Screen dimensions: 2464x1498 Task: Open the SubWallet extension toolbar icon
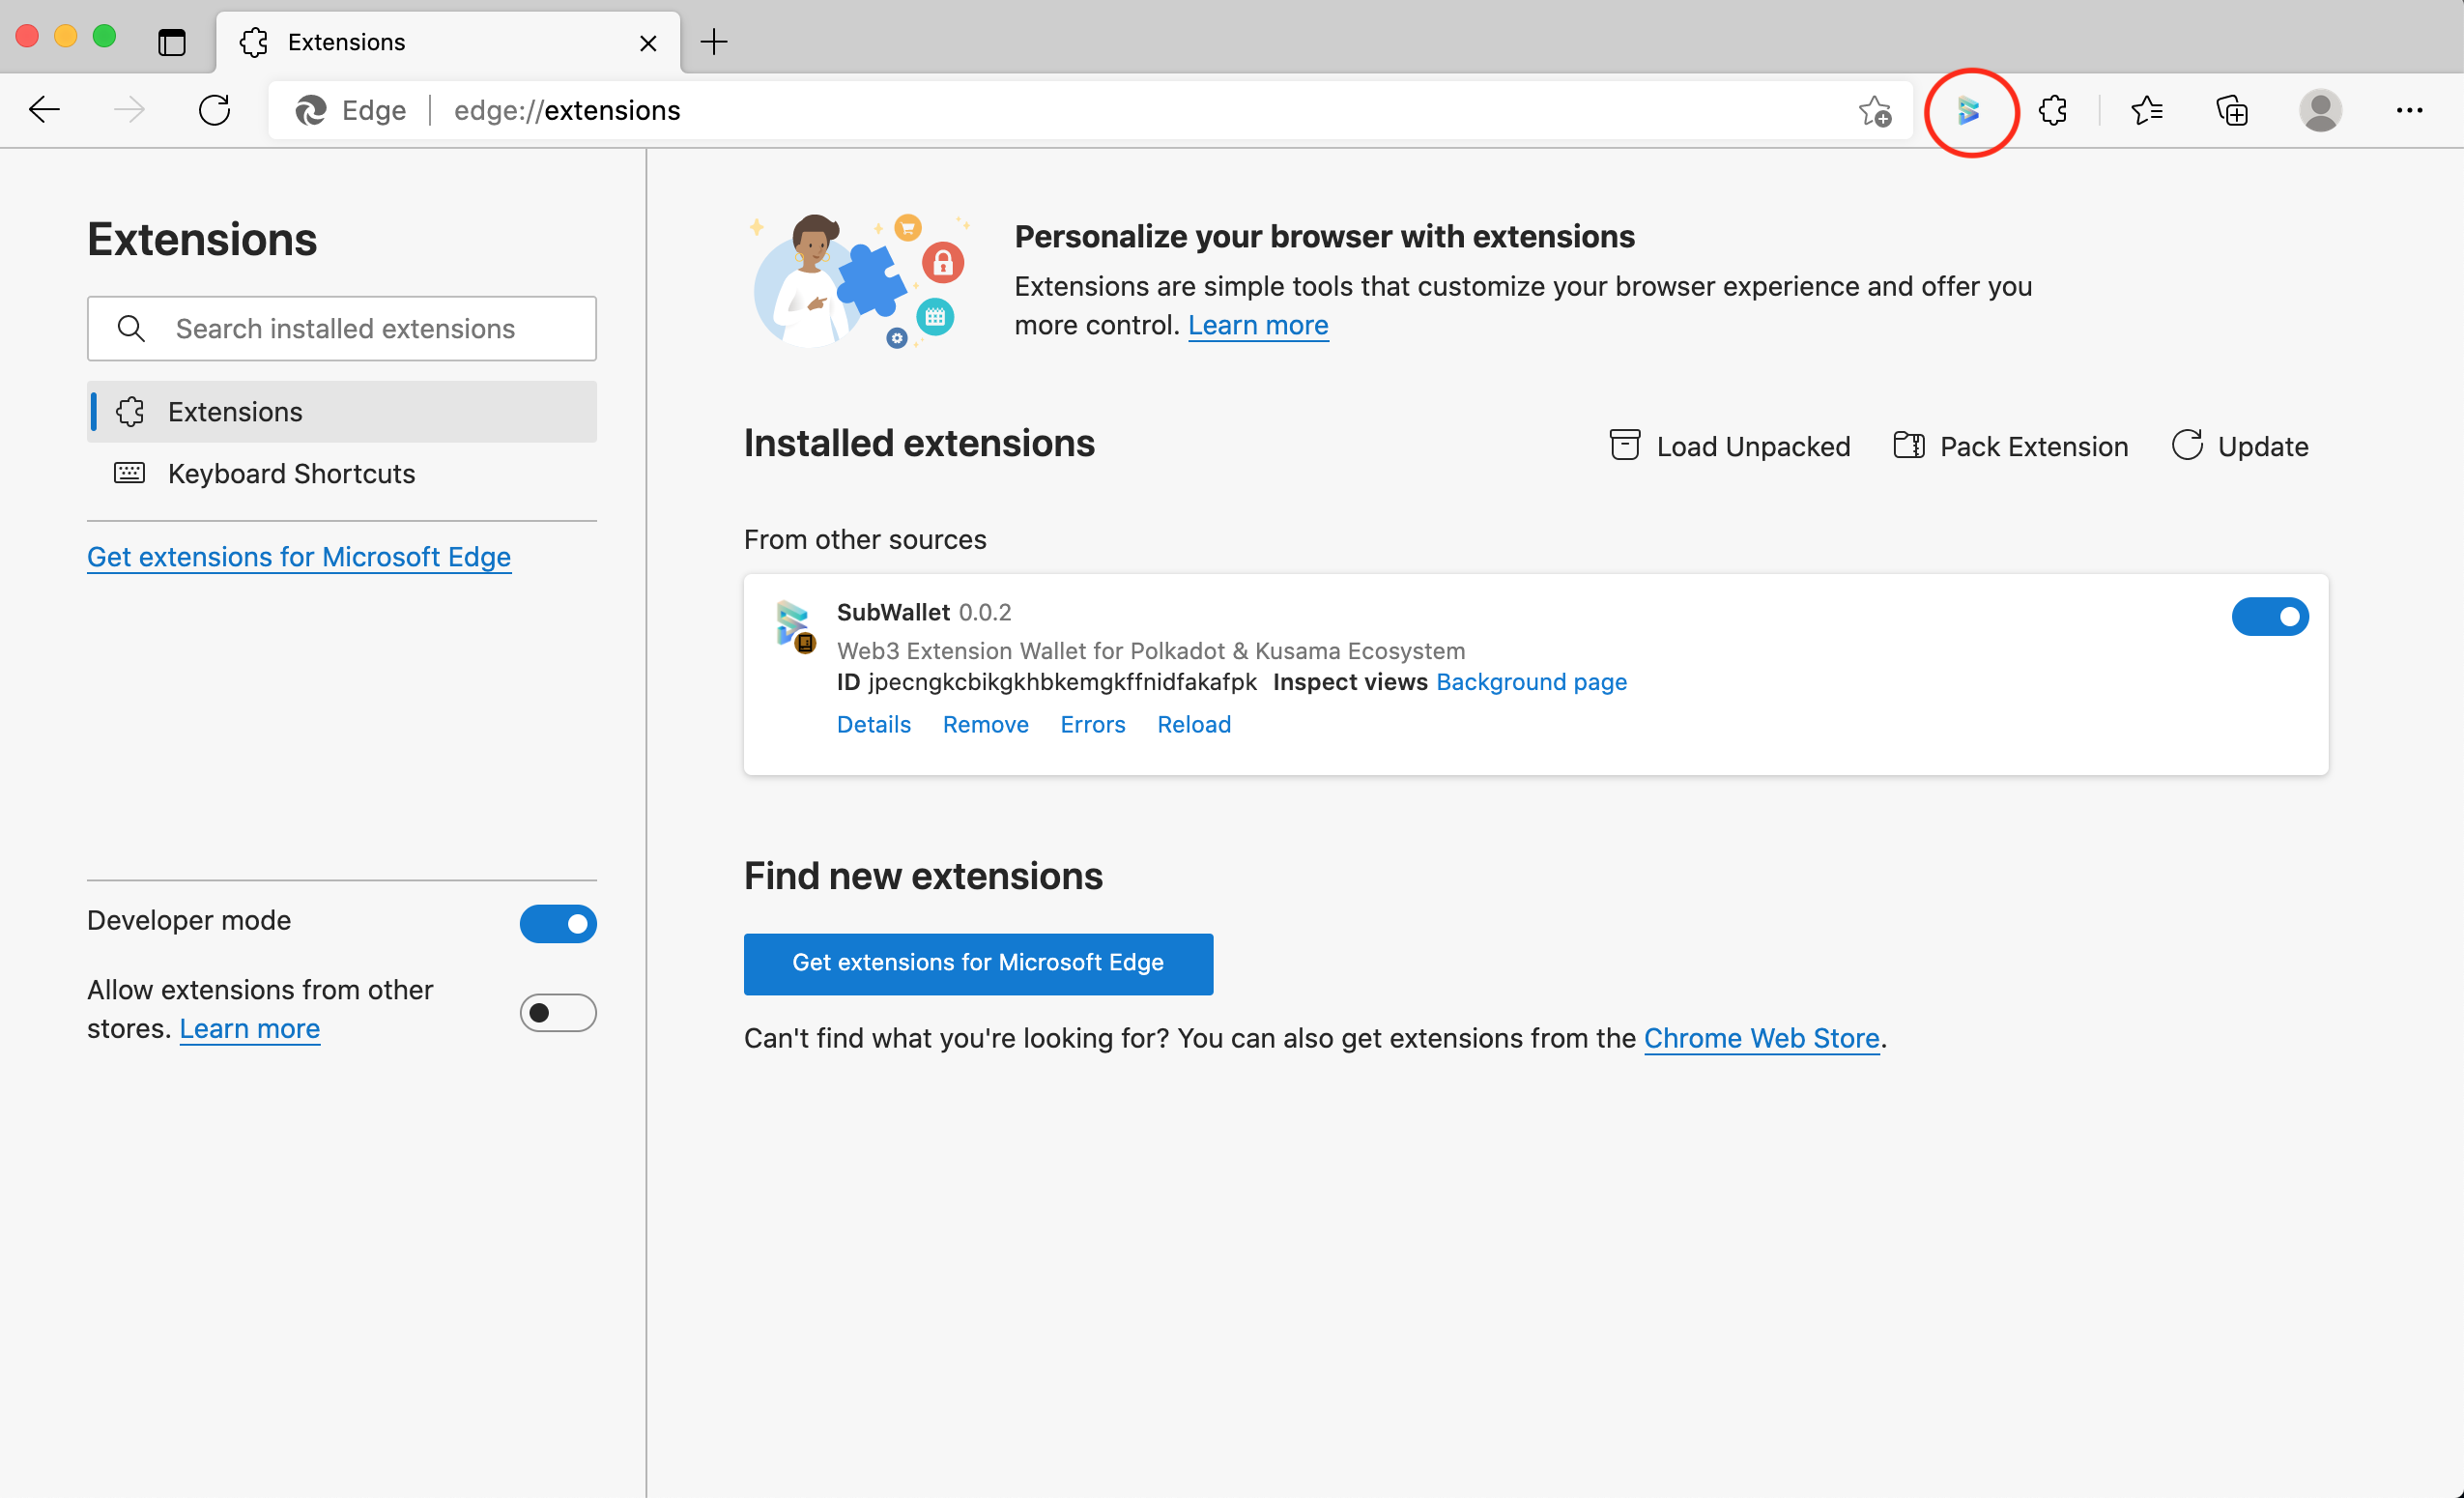coord(1968,110)
